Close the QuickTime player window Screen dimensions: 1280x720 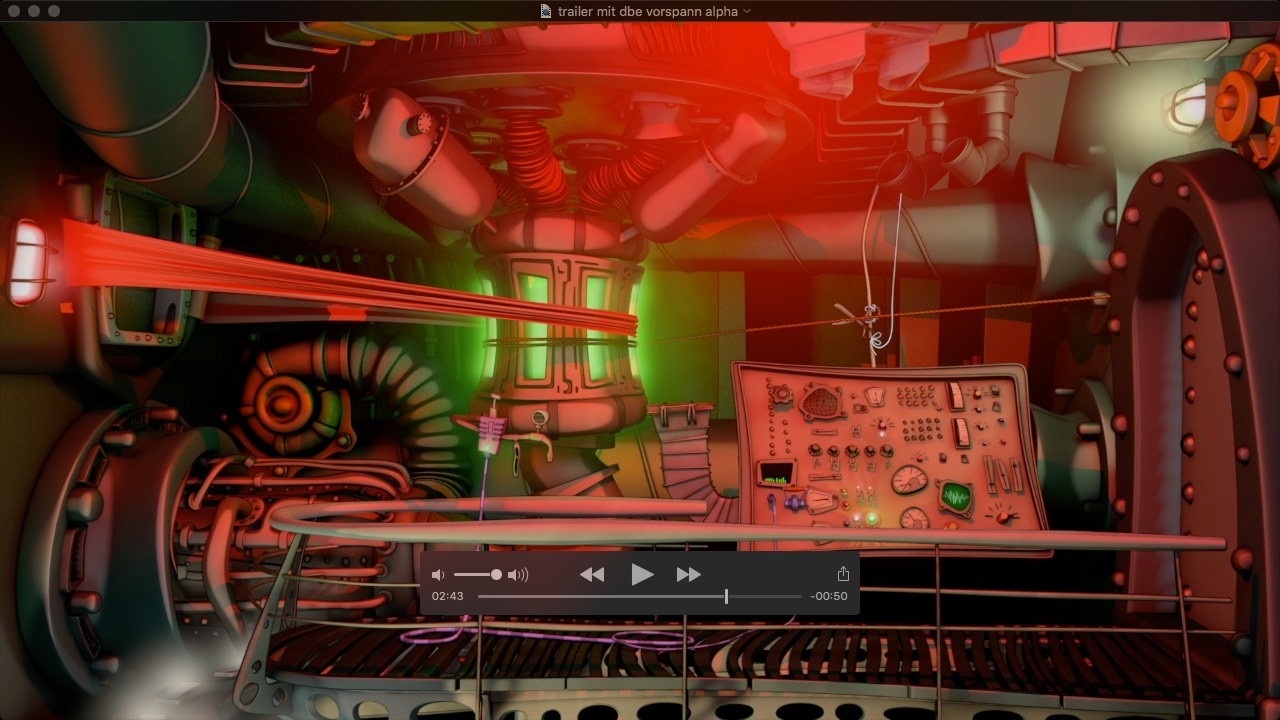pyautogui.click(x=13, y=11)
